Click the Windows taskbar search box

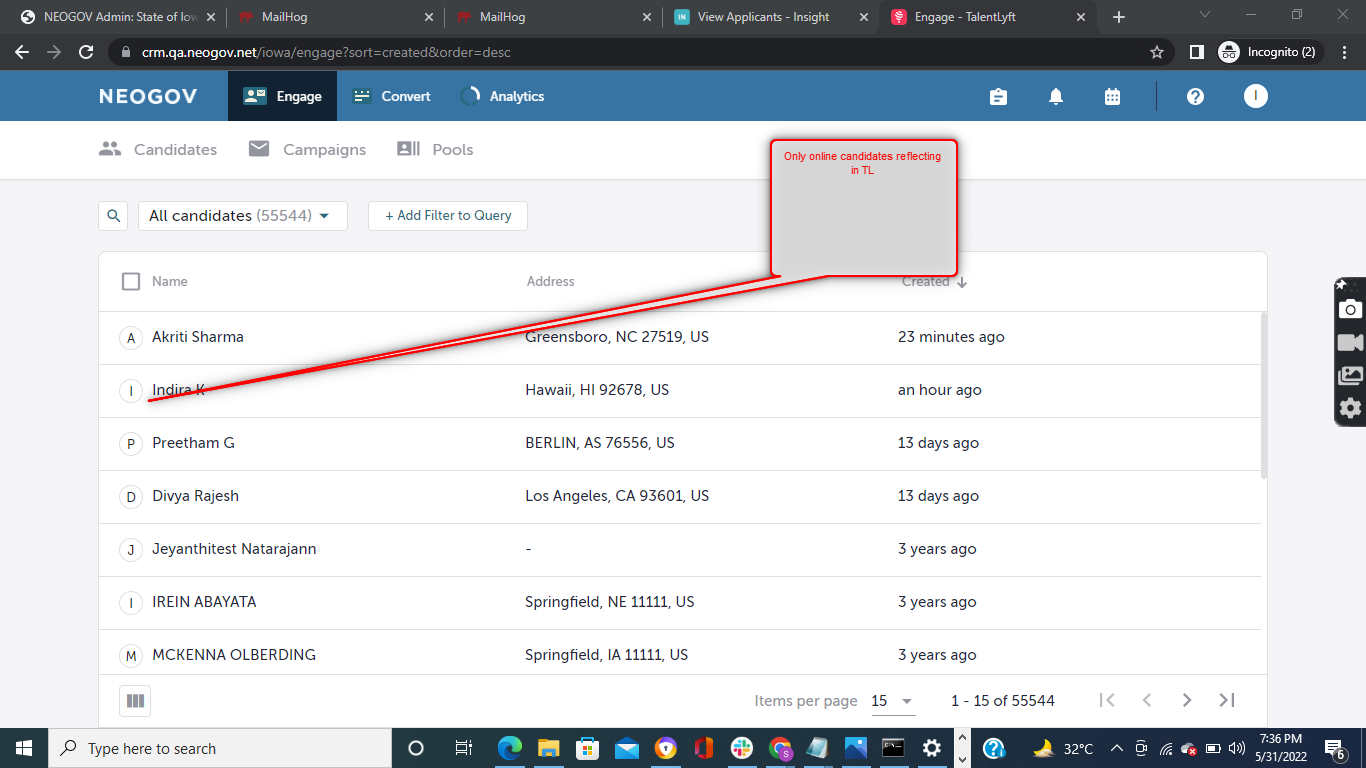[x=220, y=748]
